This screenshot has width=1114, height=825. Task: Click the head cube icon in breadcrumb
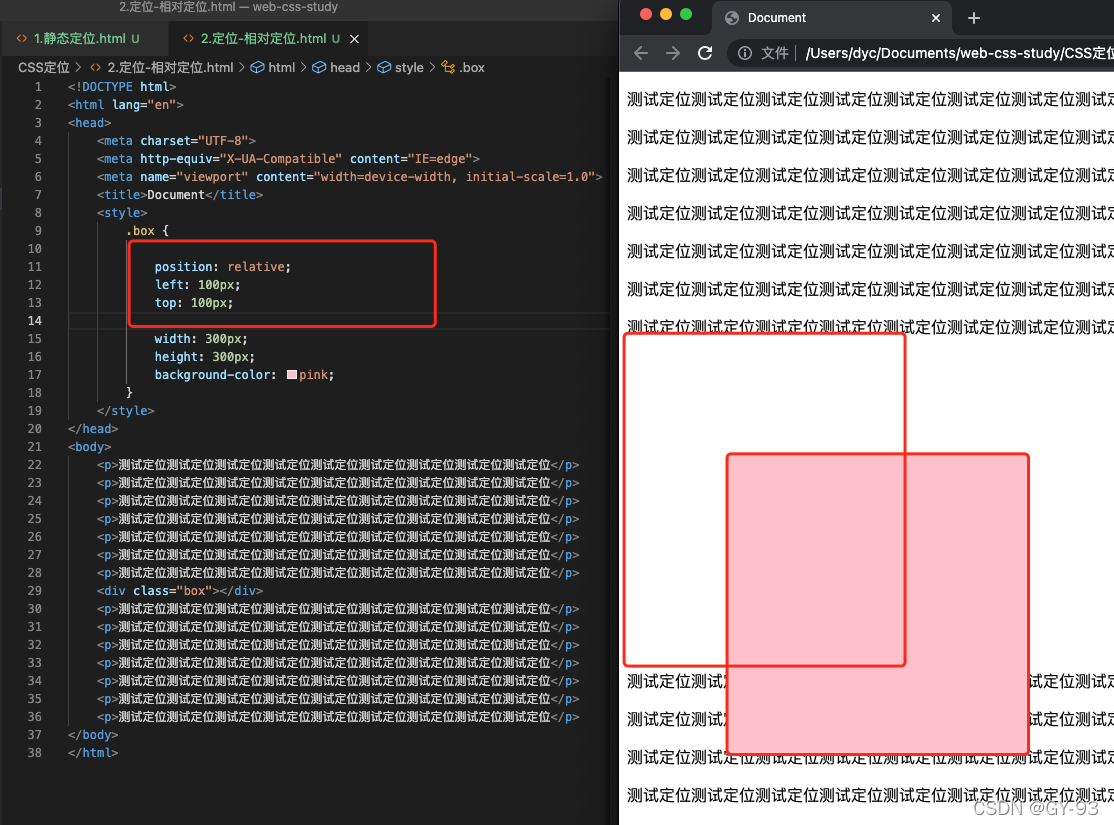point(319,68)
